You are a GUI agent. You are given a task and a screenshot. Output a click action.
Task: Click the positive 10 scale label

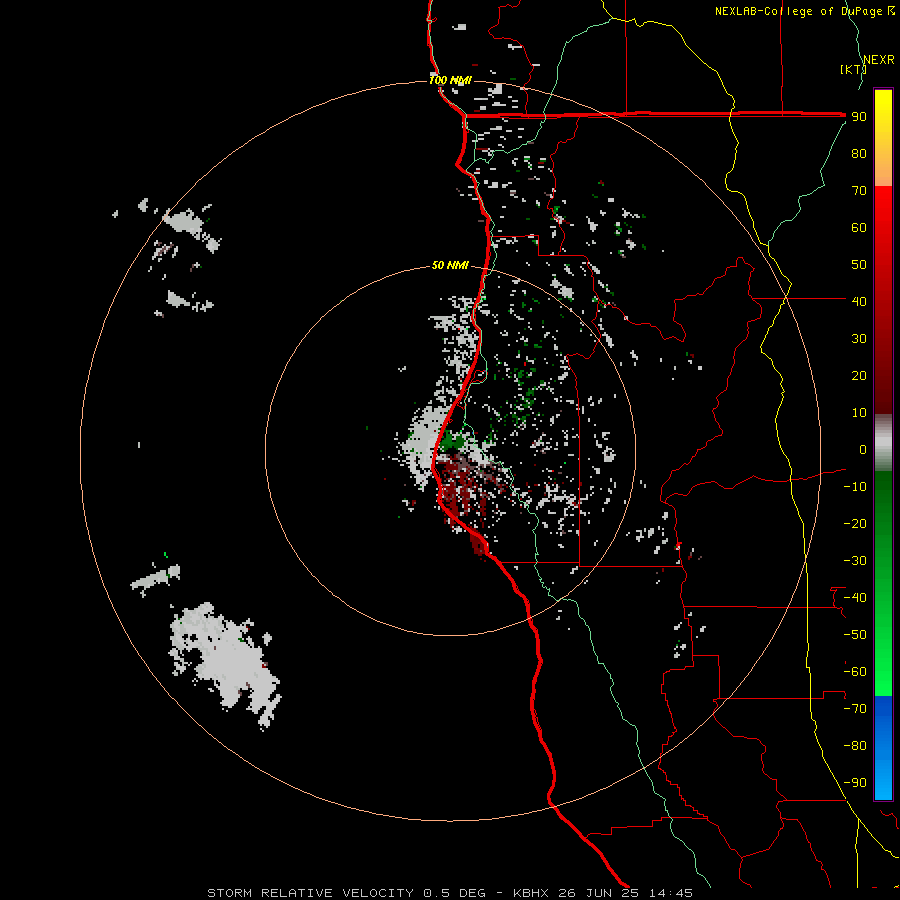click(859, 413)
